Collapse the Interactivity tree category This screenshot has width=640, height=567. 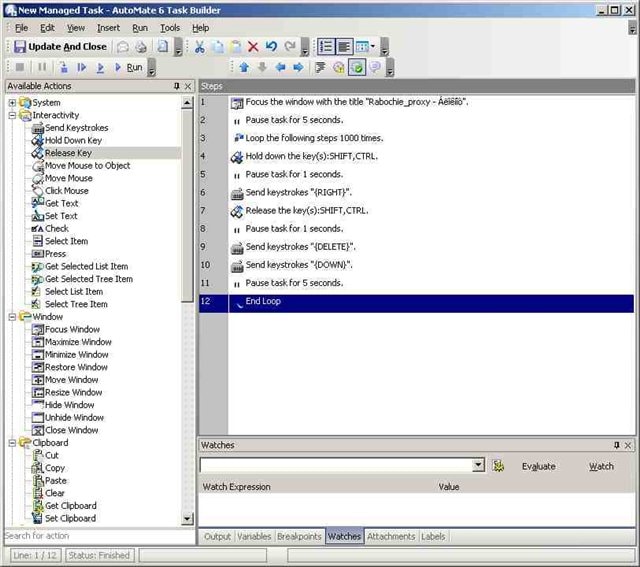click(x=12, y=115)
